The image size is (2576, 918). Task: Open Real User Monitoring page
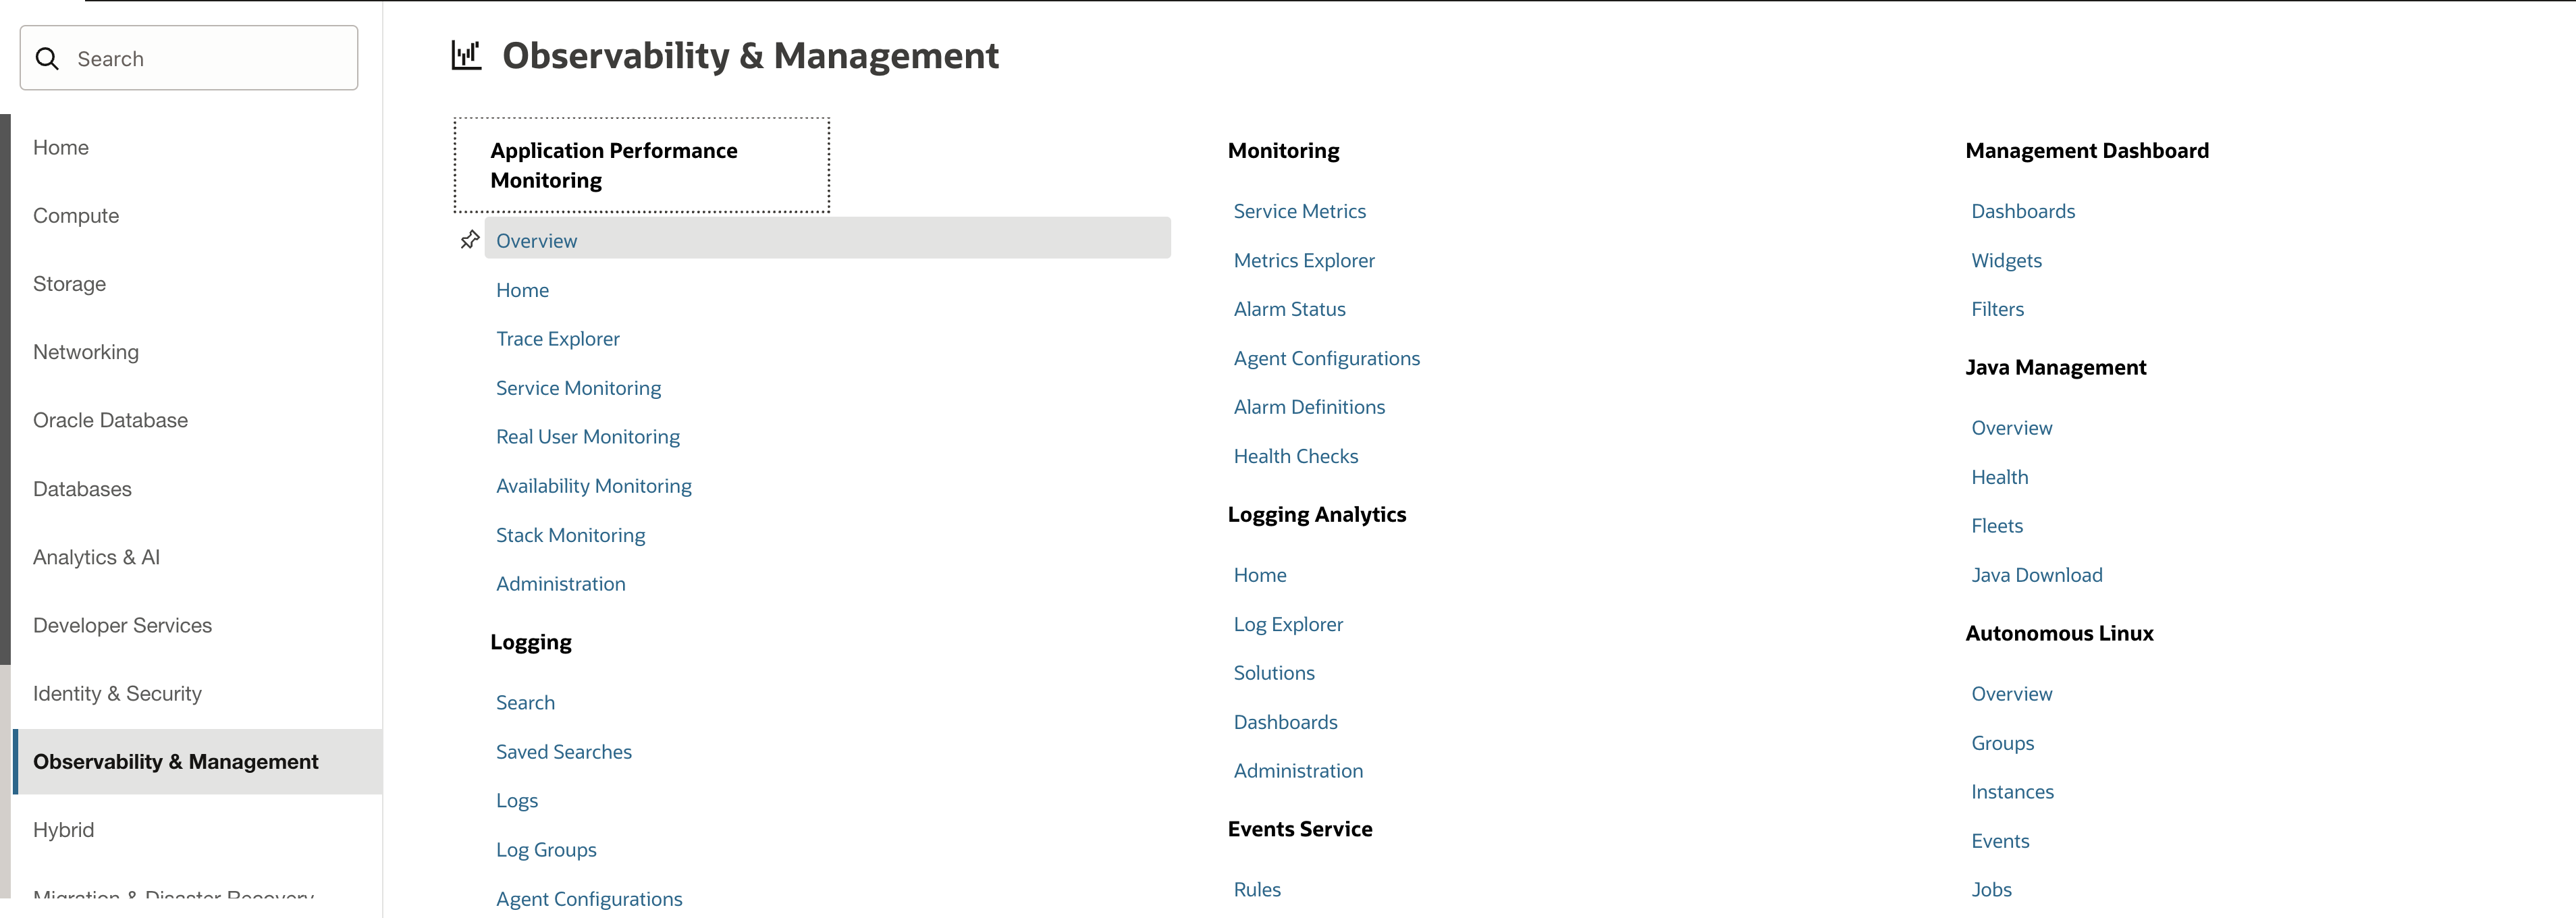(x=587, y=437)
